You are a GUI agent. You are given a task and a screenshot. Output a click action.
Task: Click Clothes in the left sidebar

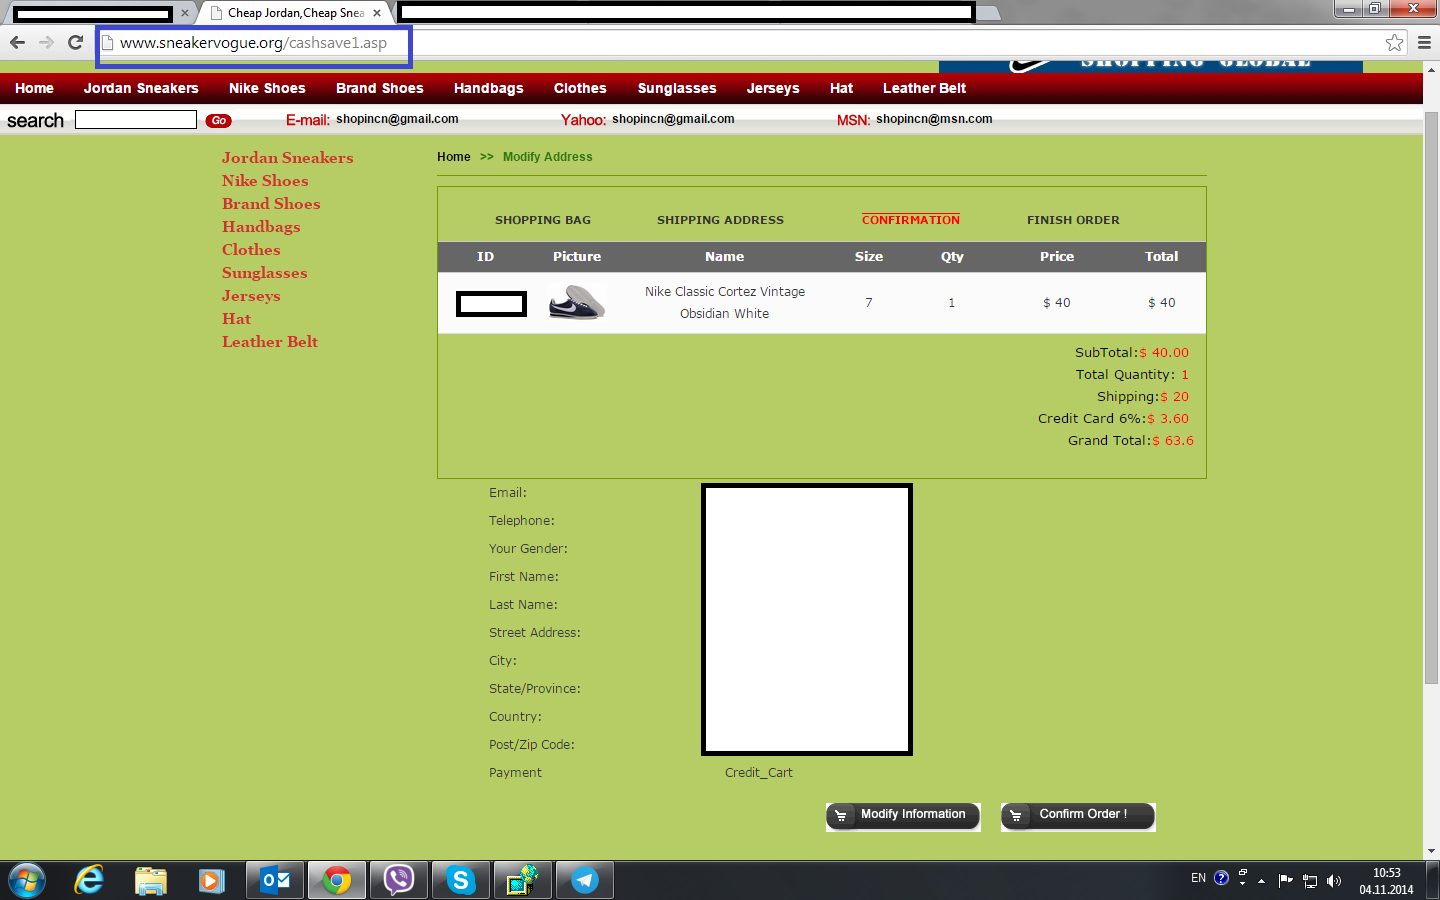(251, 250)
